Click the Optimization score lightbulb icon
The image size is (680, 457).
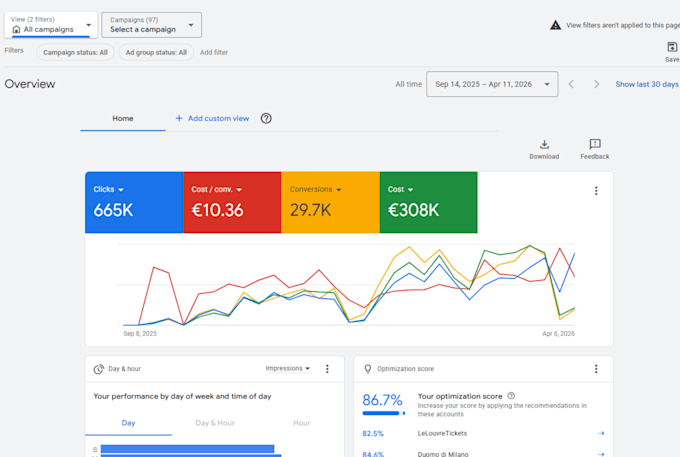(x=368, y=369)
